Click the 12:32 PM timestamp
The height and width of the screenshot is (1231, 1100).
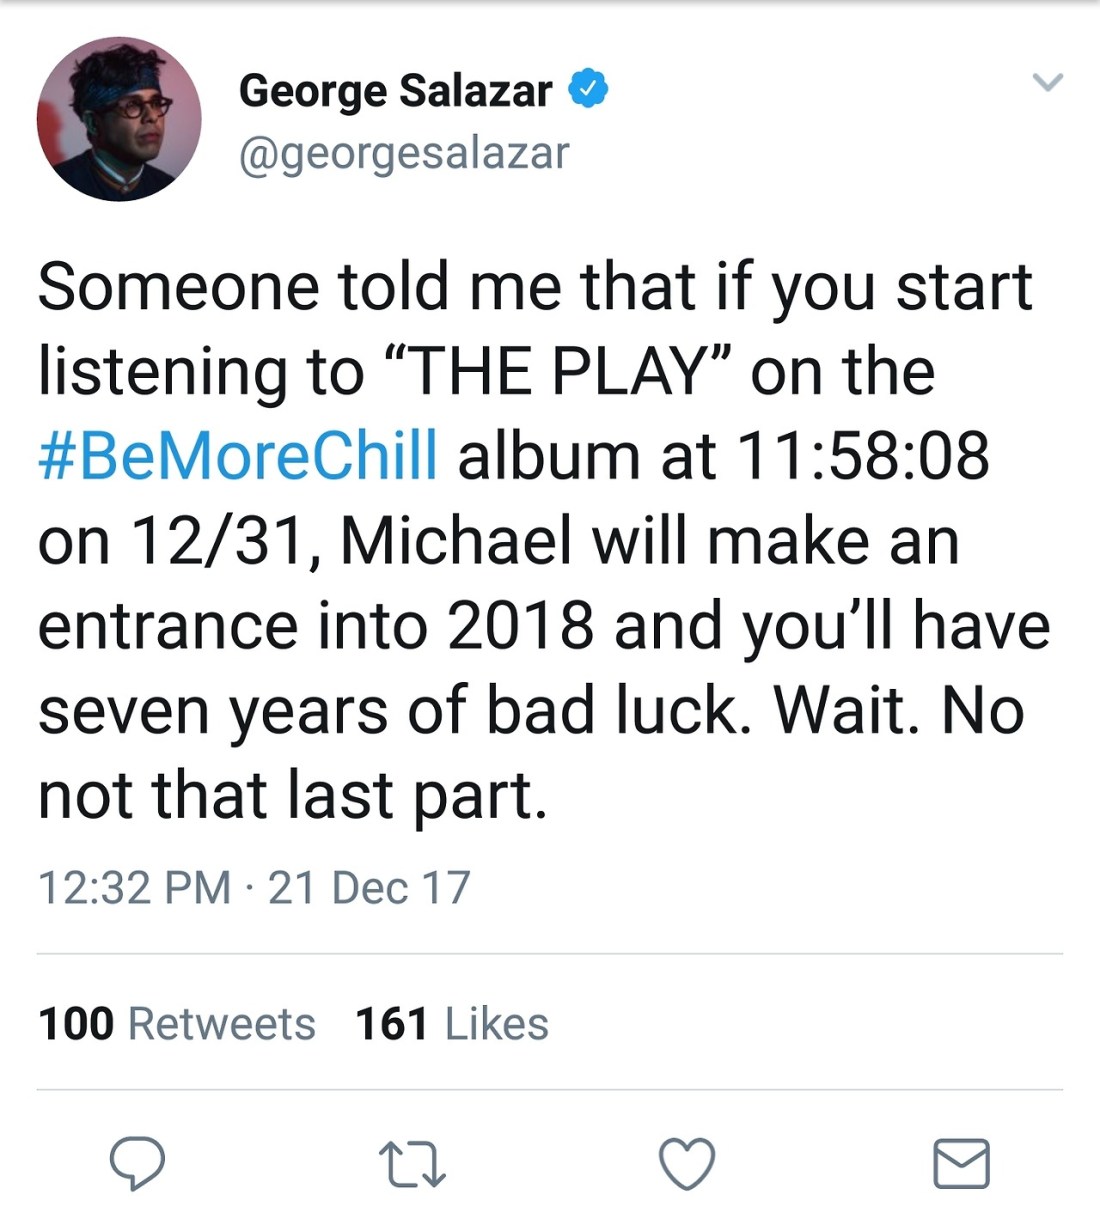(x=134, y=888)
